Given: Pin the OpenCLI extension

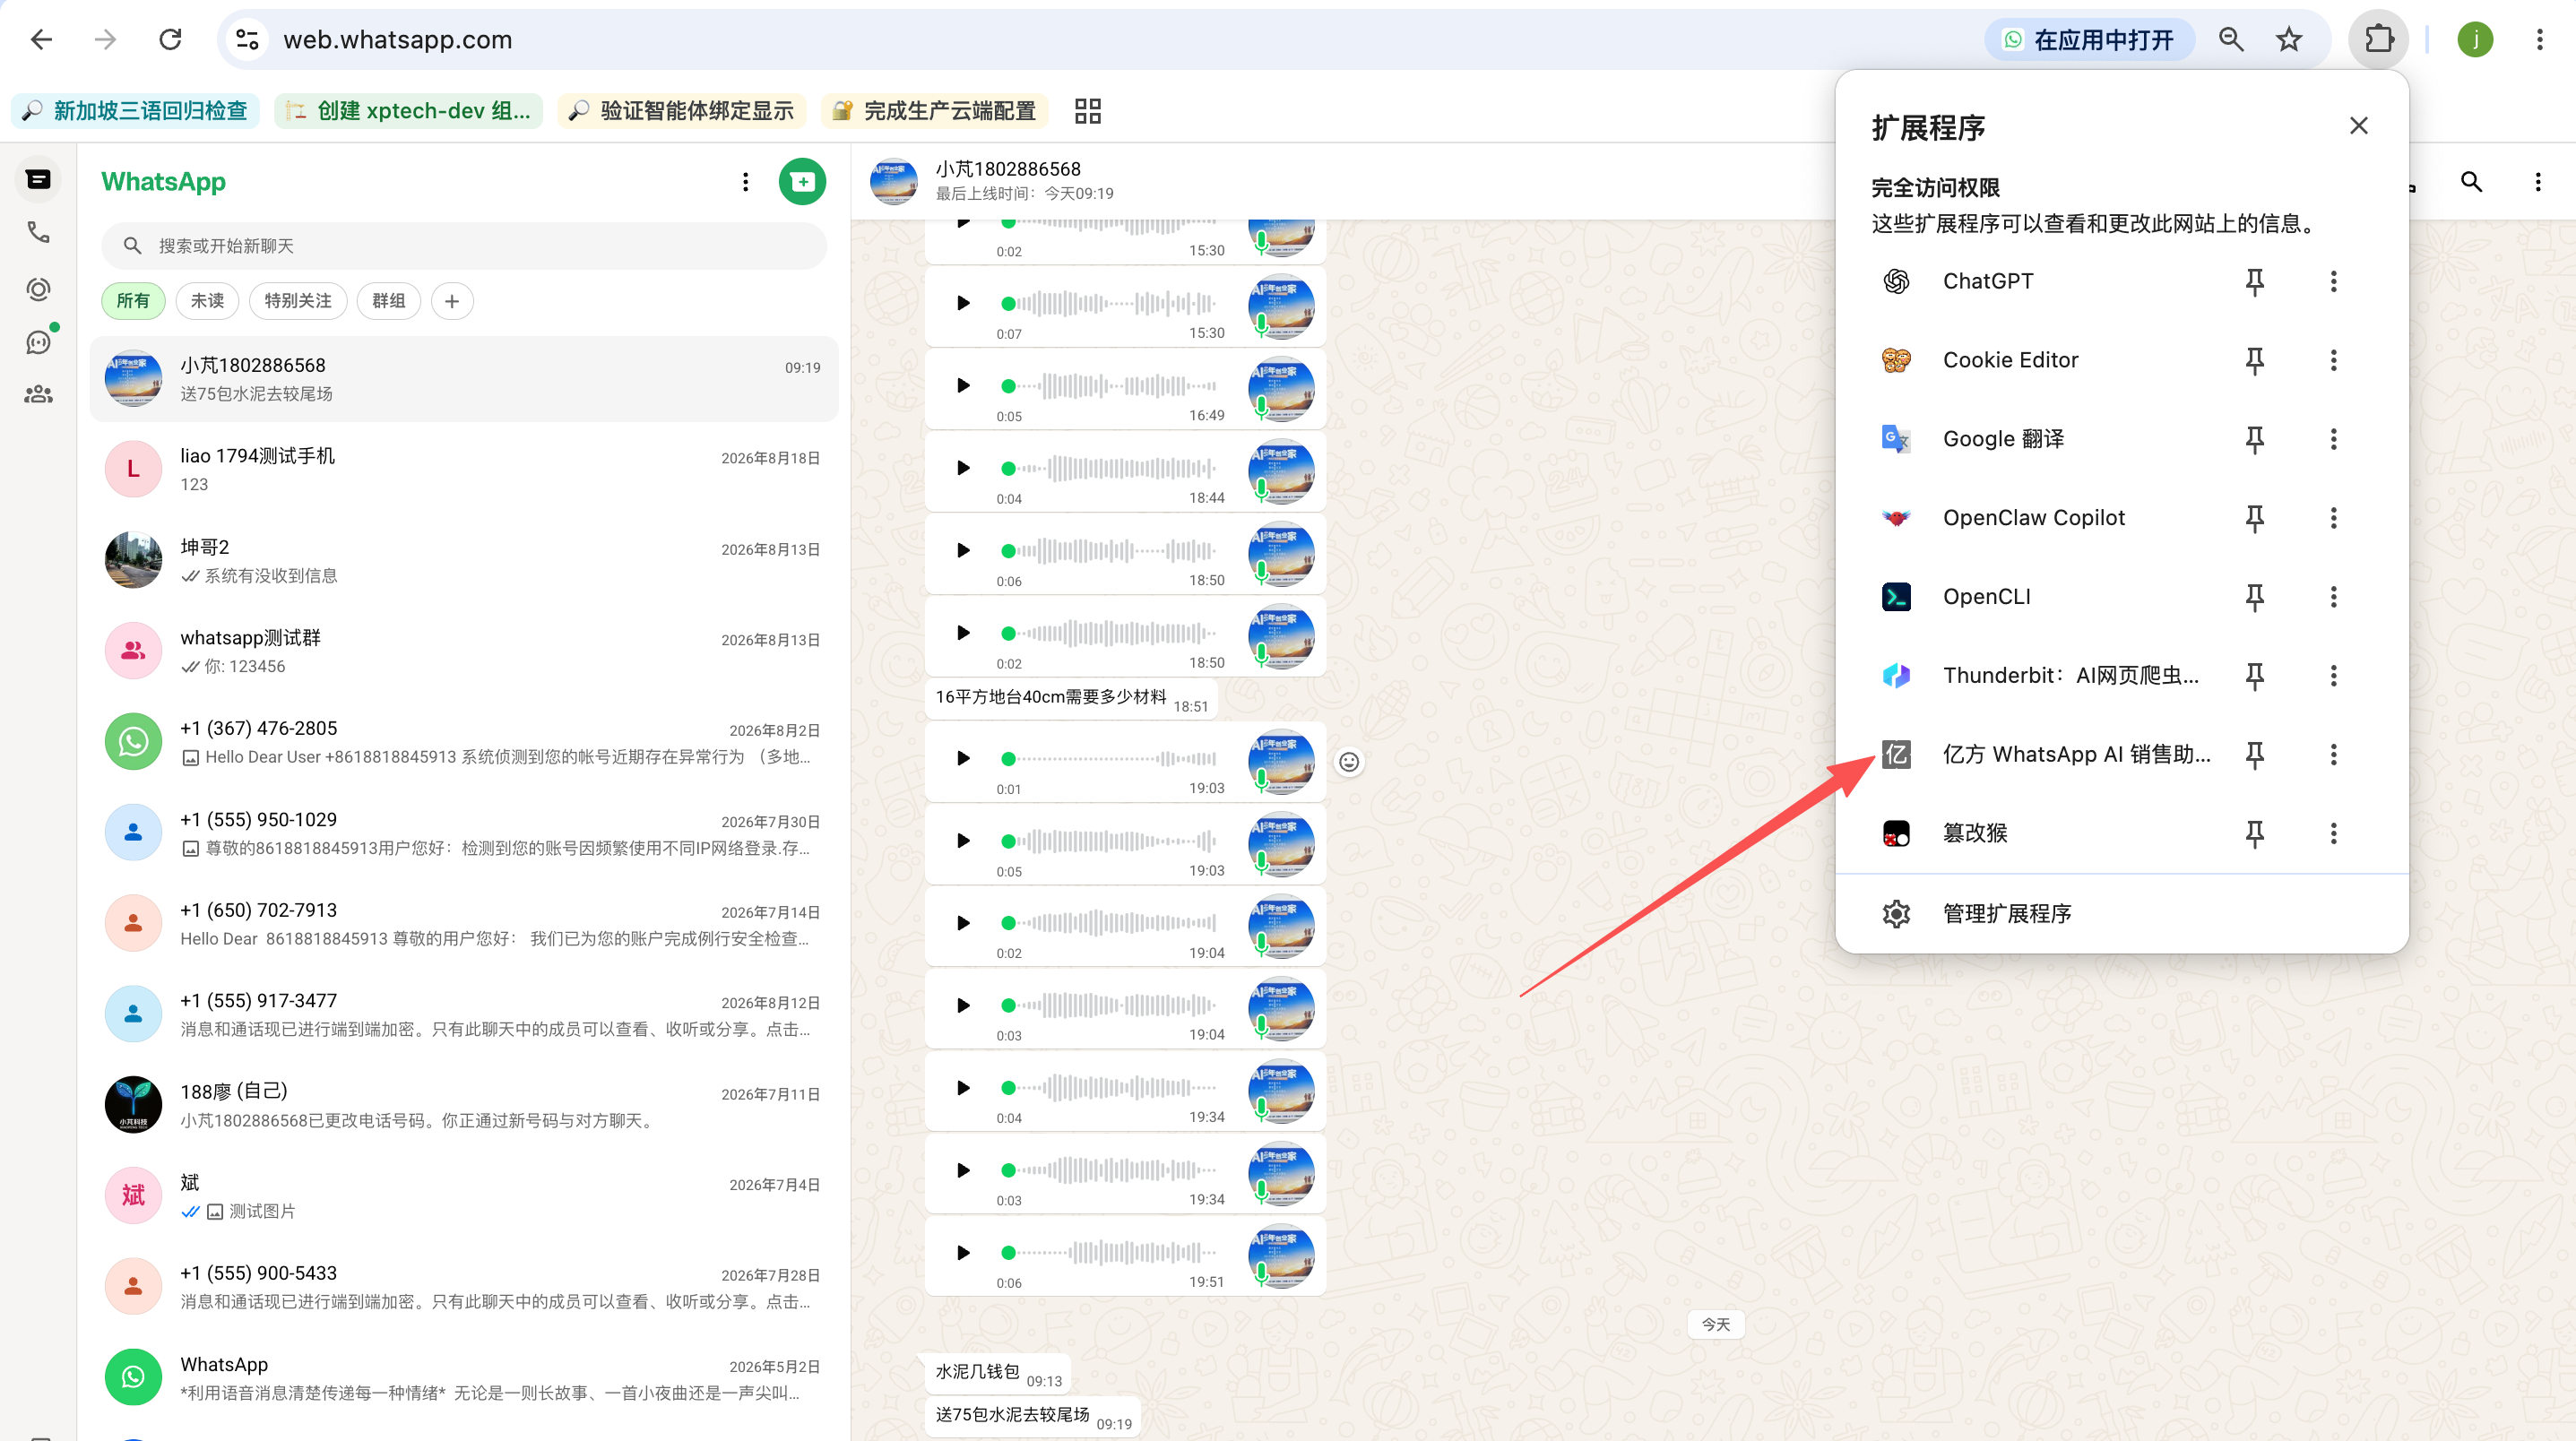Looking at the screenshot, I should point(2254,597).
